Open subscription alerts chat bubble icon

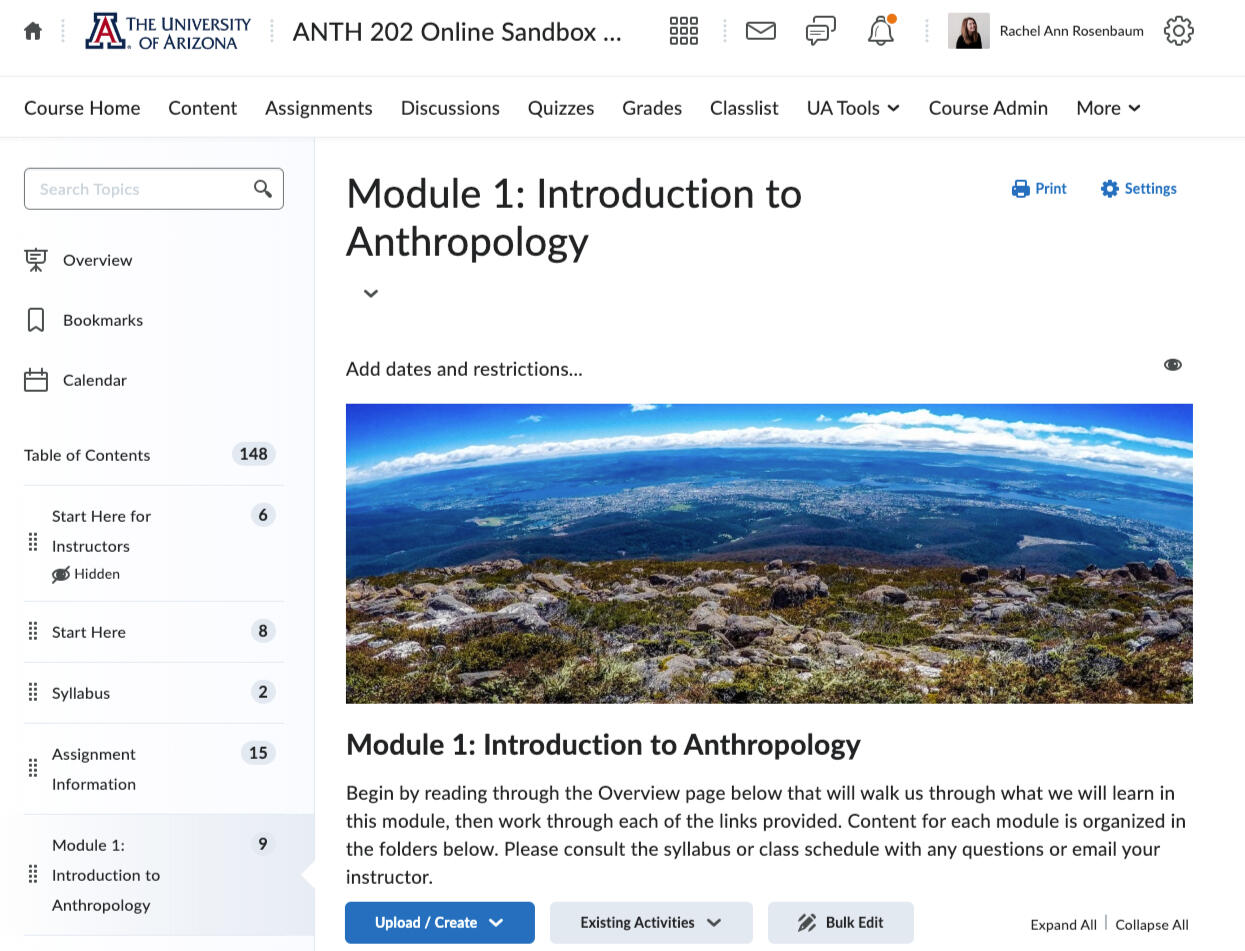tap(820, 31)
